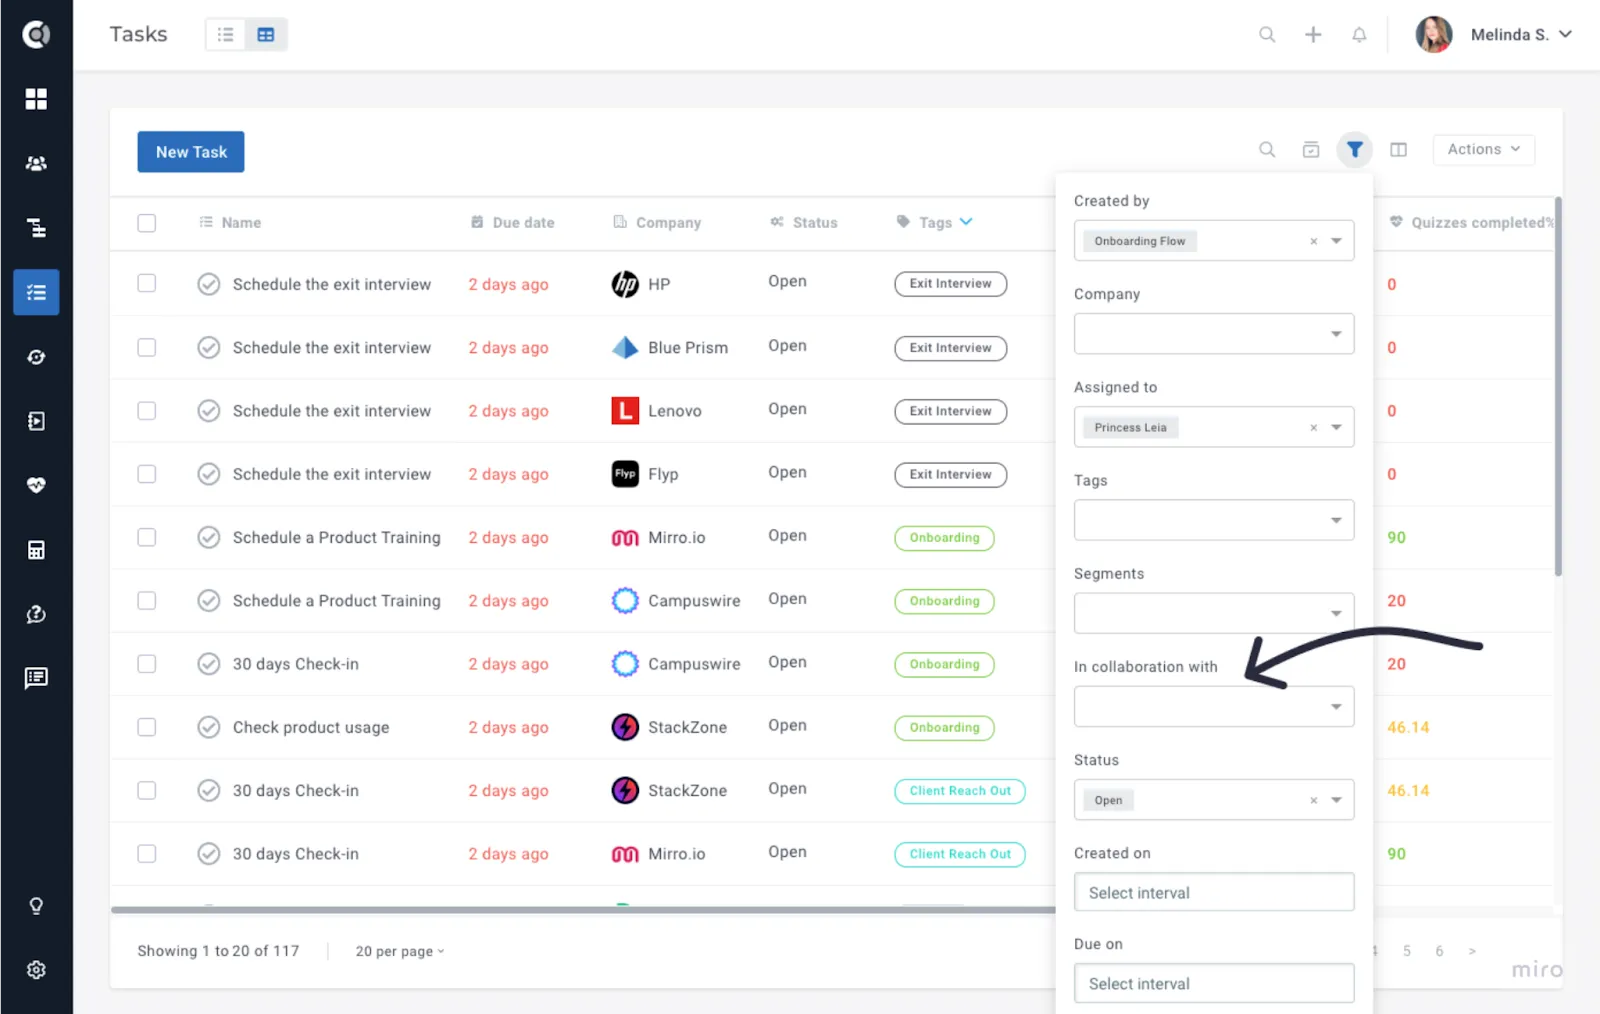Click the notification bell icon
Screen dimensions: 1600x1014
(x=1359, y=35)
